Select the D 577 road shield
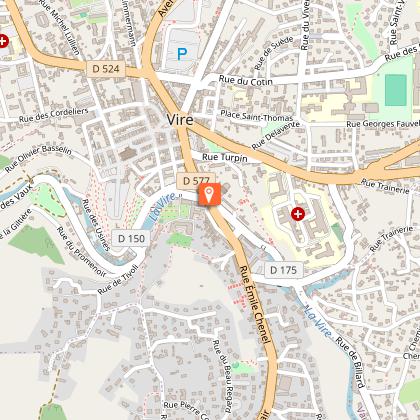Screen dimensions: 420x420 coord(196,181)
